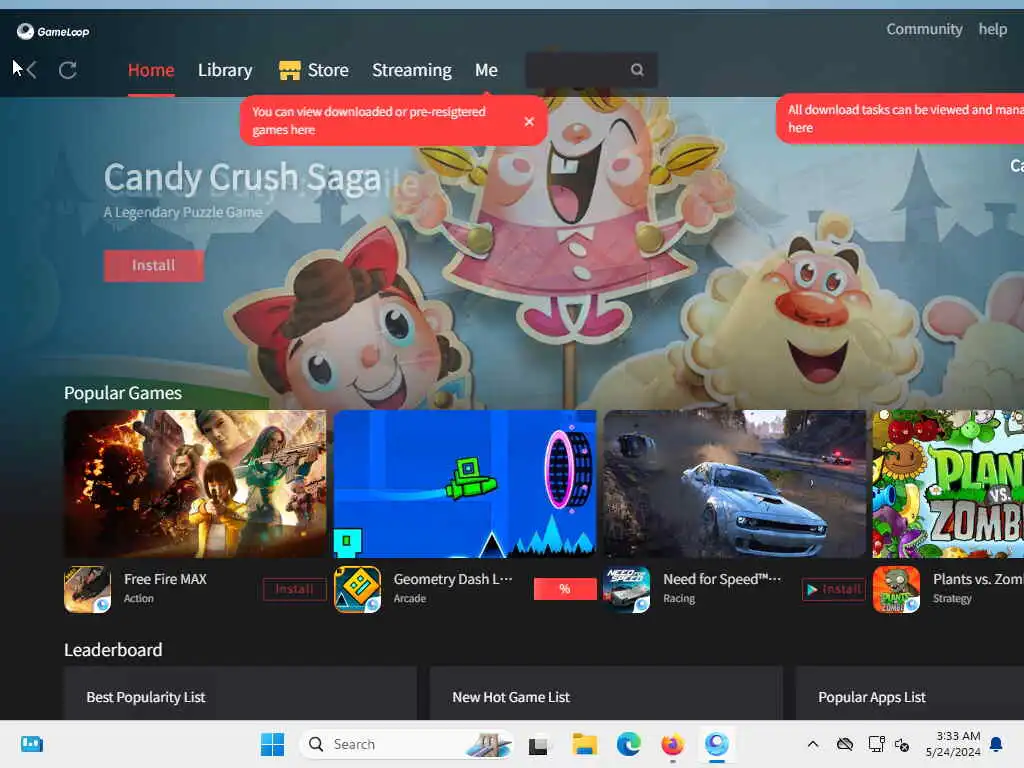Click the Free Fire MAX game name
Image resolution: width=1024 pixels, height=768 pixels.
[x=165, y=579]
